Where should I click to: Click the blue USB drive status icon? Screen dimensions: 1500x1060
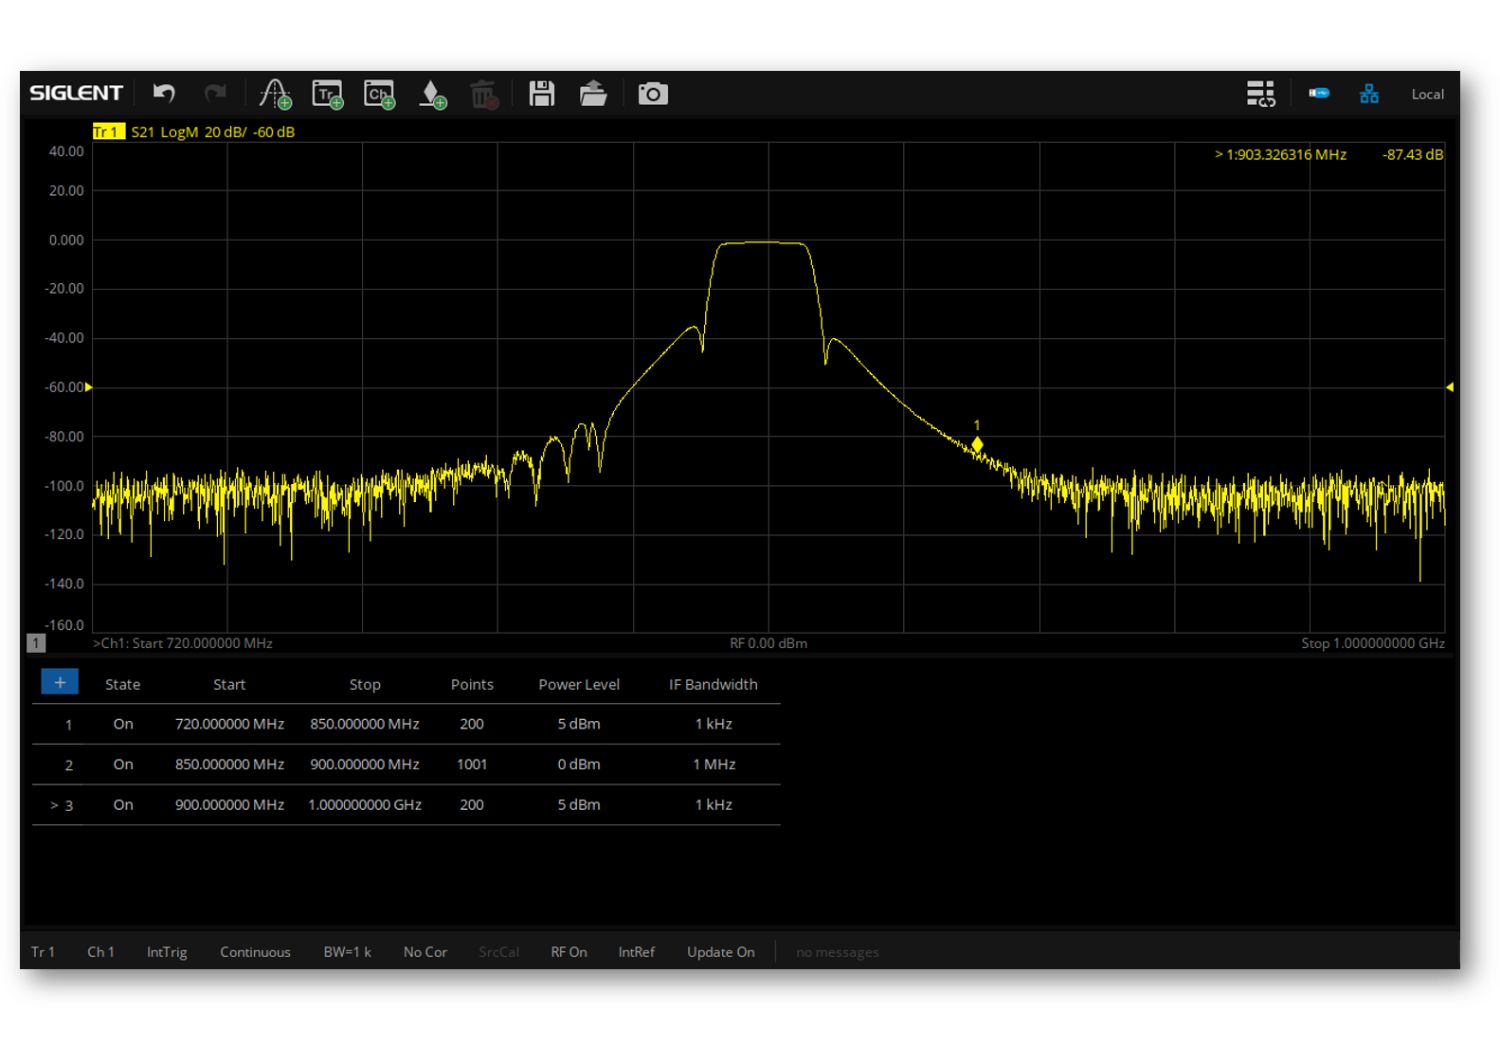click(x=1319, y=93)
